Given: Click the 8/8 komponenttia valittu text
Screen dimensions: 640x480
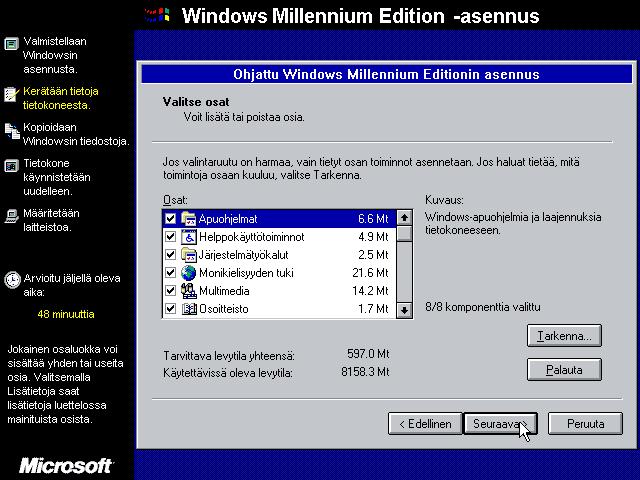Looking at the screenshot, I should (482, 307).
